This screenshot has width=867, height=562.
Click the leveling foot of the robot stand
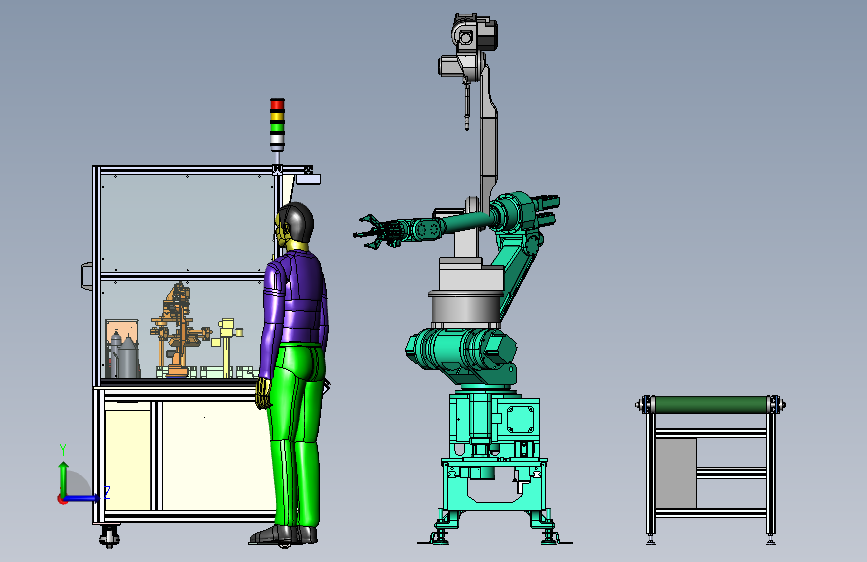pyautogui.click(x=440, y=537)
